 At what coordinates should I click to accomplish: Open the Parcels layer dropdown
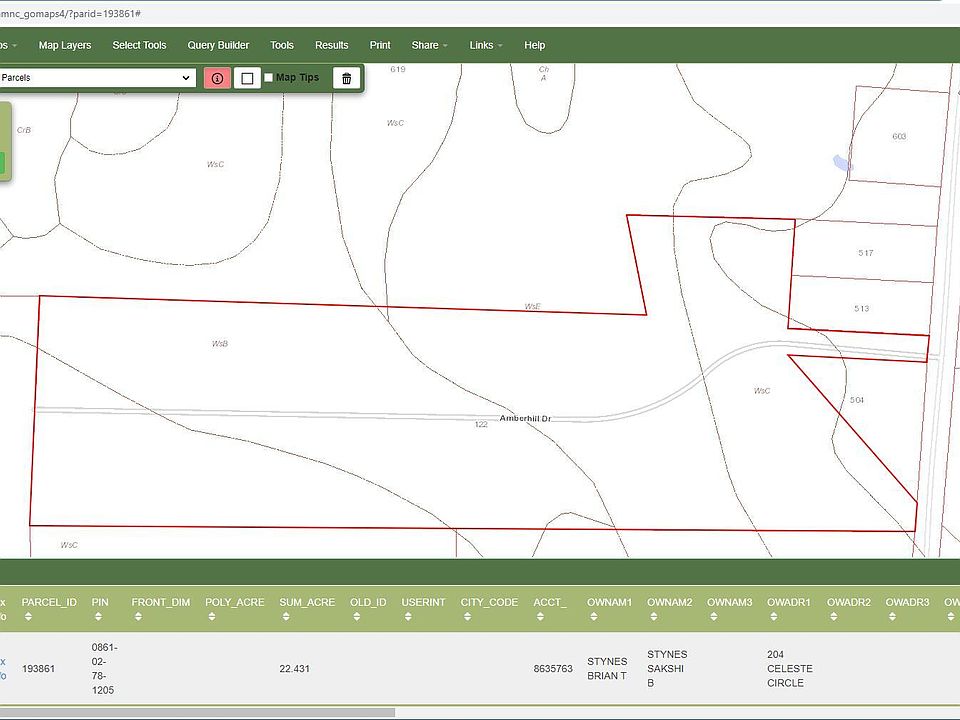click(x=97, y=78)
